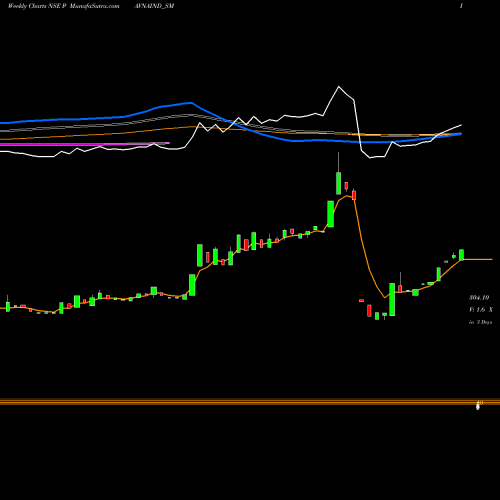Click the 'AVNAIND_SM' ticker symbol text
Image resolution: width=500 pixels, height=500 pixels.
click(x=154, y=6)
